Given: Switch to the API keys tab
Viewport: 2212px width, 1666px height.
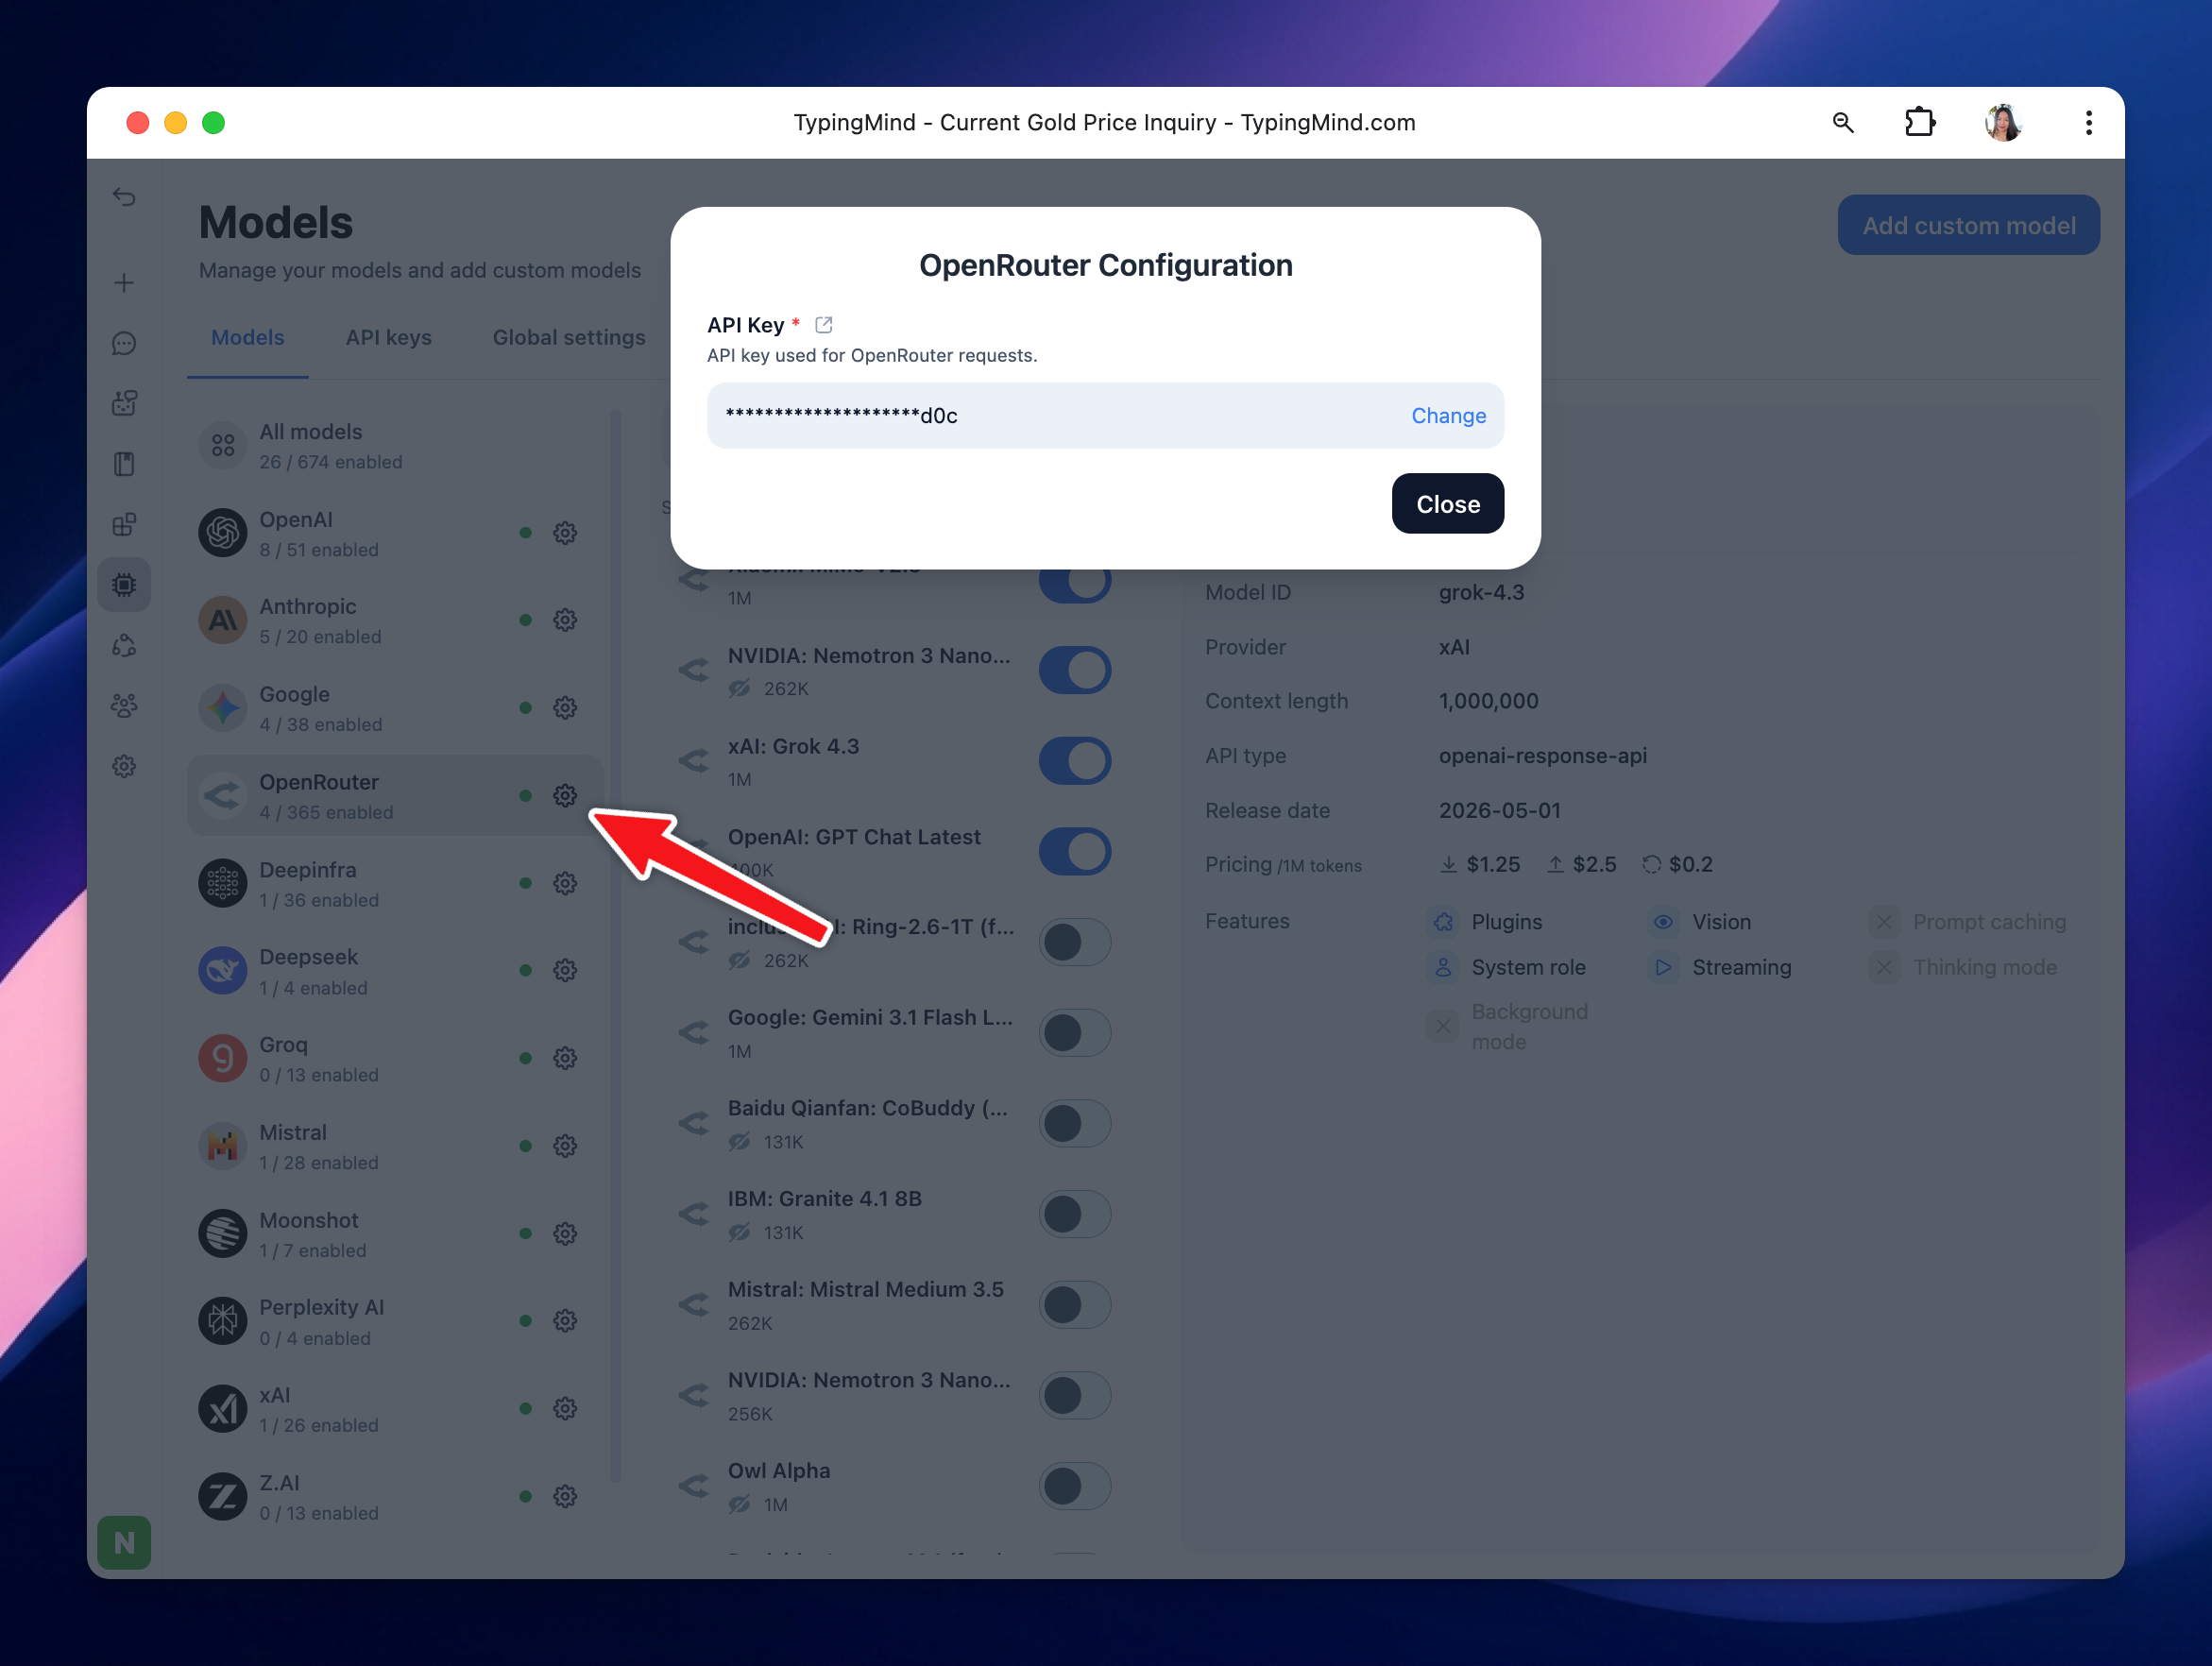Looking at the screenshot, I should click(389, 338).
